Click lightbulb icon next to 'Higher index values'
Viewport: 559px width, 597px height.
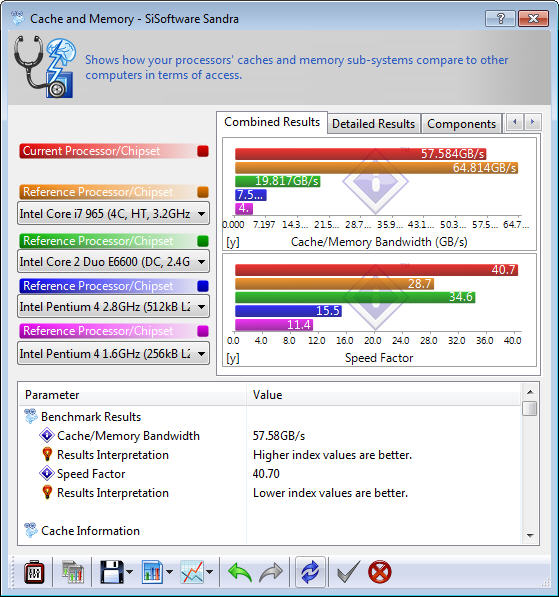point(47,454)
